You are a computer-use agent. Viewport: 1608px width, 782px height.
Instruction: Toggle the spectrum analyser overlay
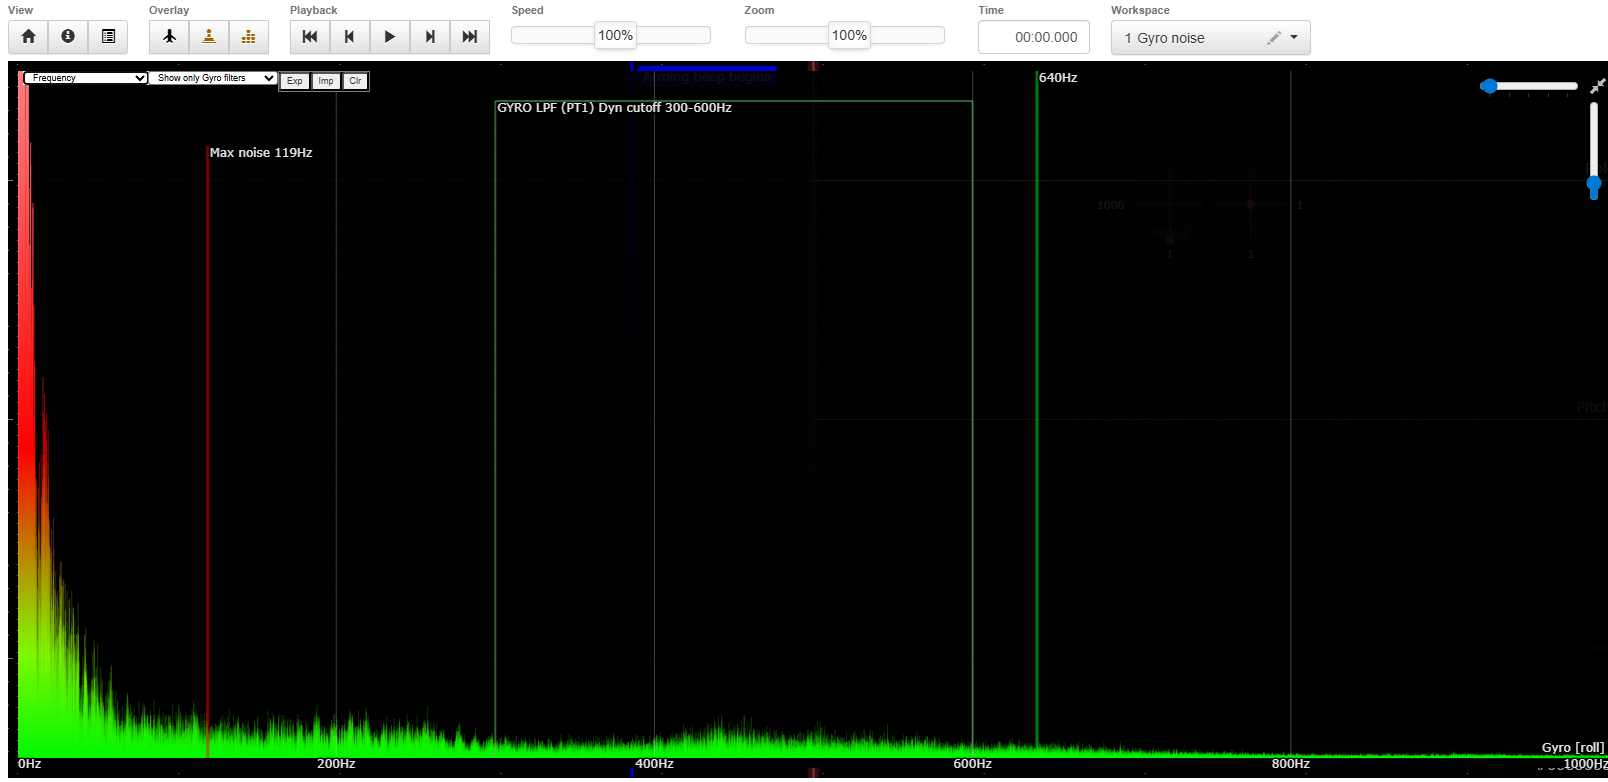coord(249,37)
